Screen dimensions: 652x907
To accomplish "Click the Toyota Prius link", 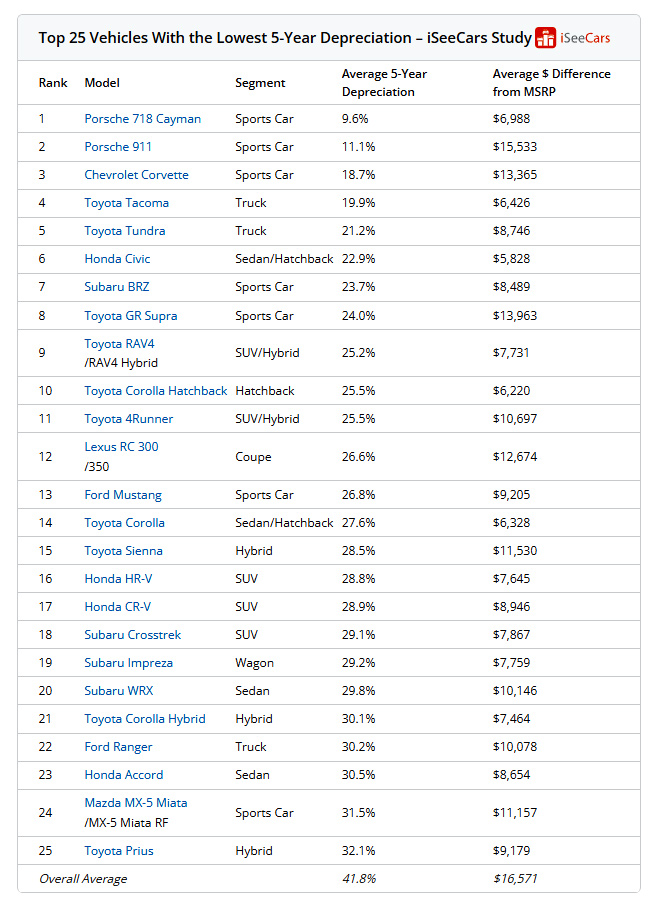I will point(118,851).
